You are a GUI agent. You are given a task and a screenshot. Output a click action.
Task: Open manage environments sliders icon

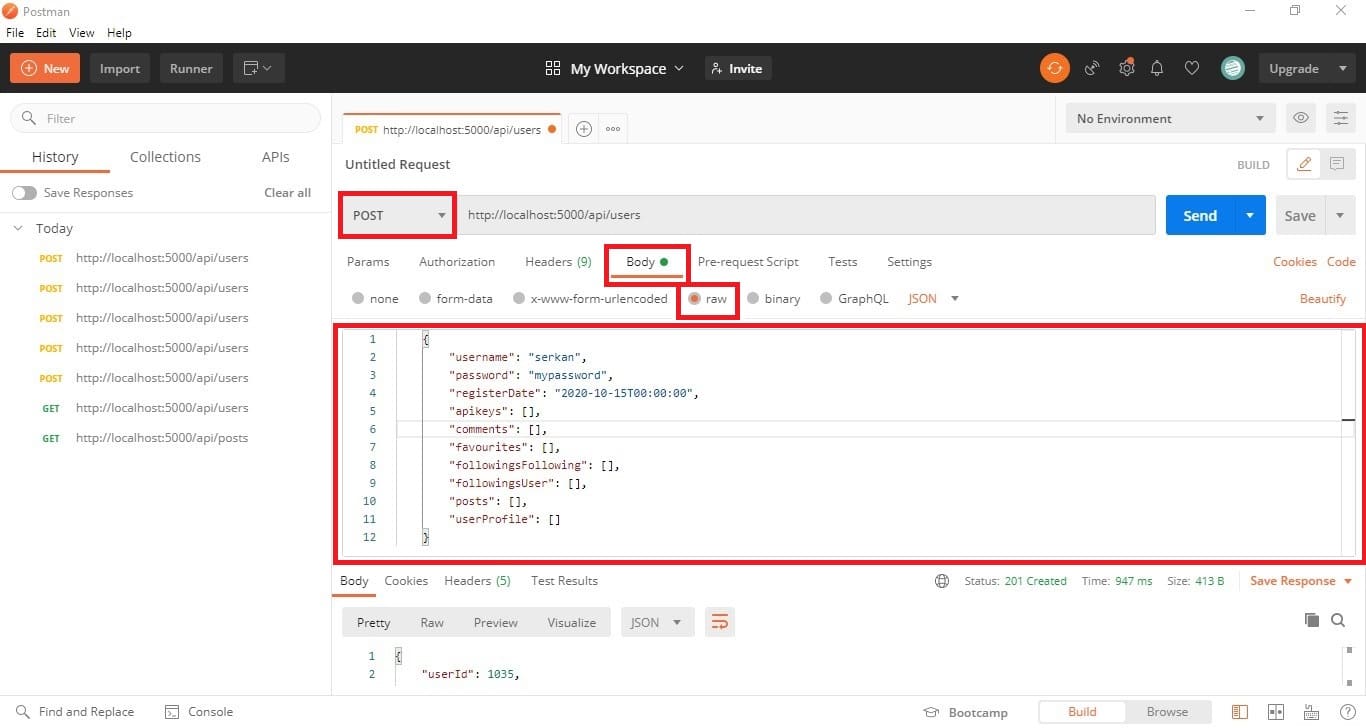pos(1340,118)
